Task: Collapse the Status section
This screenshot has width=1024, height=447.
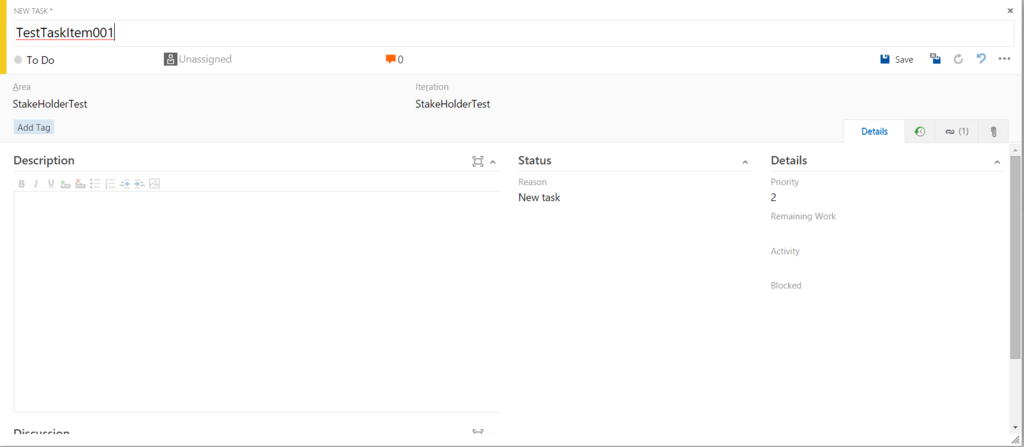Action: [x=745, y=162]
